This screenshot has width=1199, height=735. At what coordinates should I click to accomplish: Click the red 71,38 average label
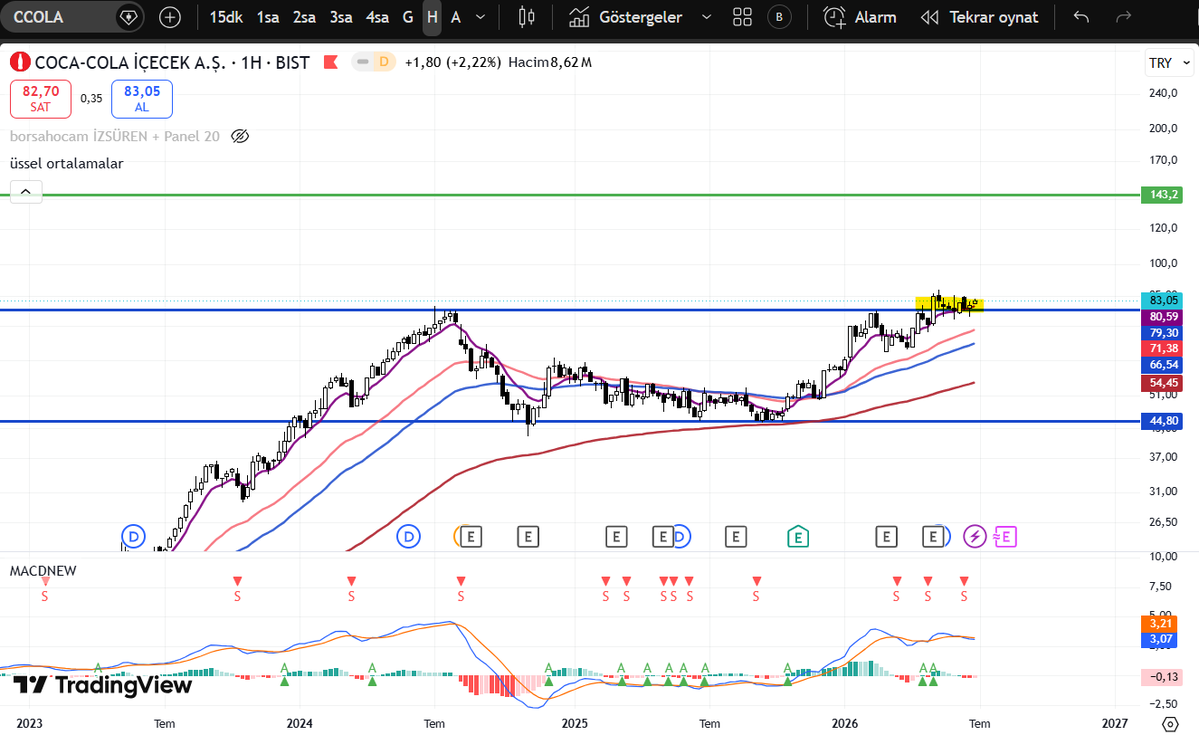tap(1162, 349)
